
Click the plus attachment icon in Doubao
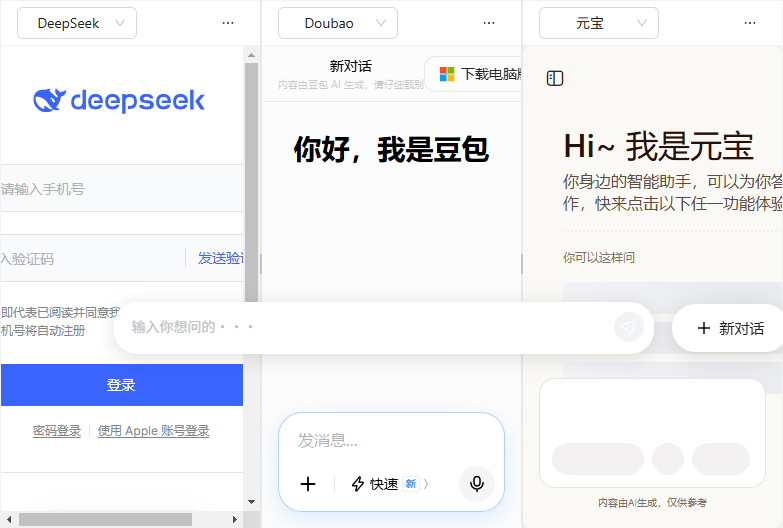(308, 484)
